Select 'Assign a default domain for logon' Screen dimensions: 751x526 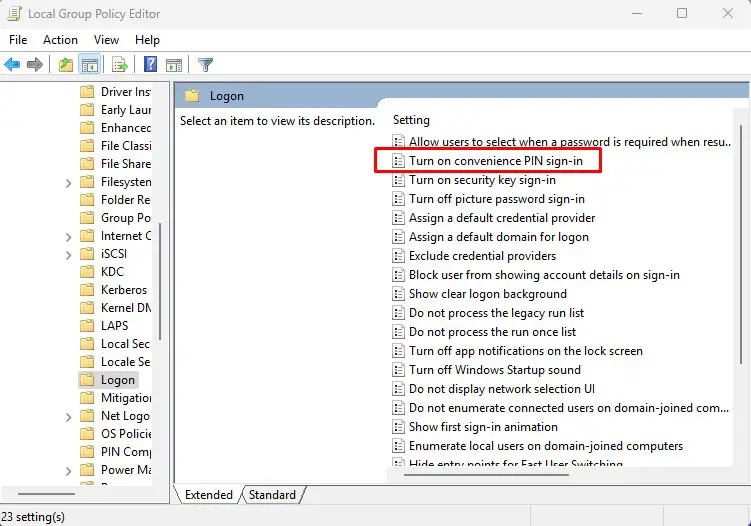click(x=490, y=237)
